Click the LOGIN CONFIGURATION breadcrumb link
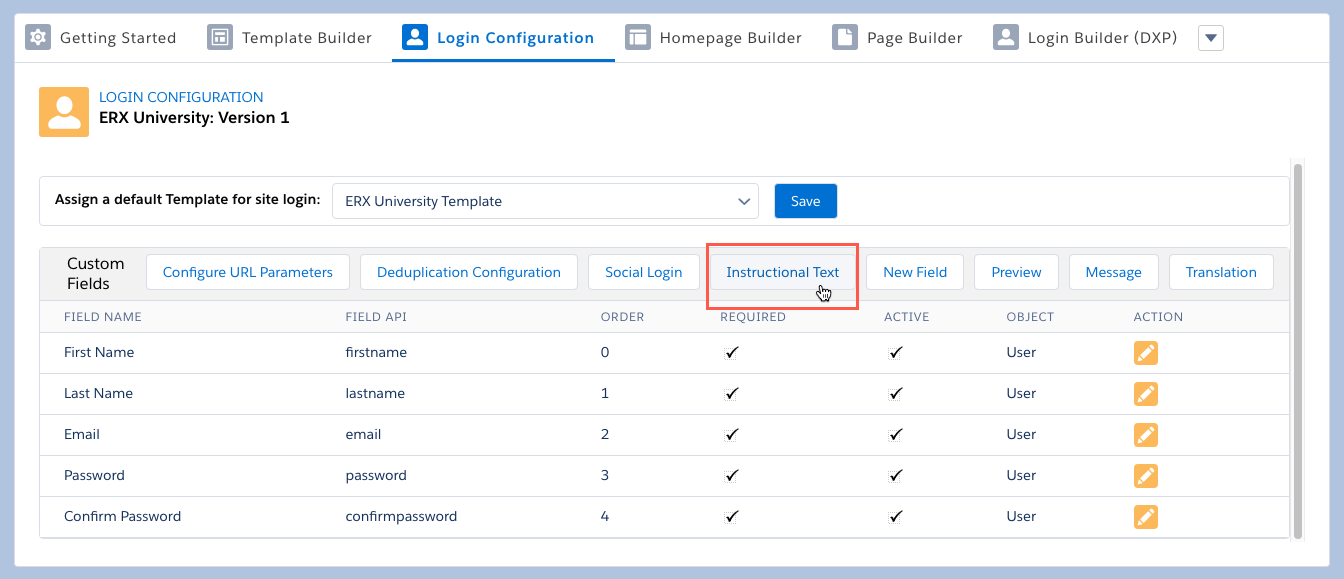 point(181,97)
